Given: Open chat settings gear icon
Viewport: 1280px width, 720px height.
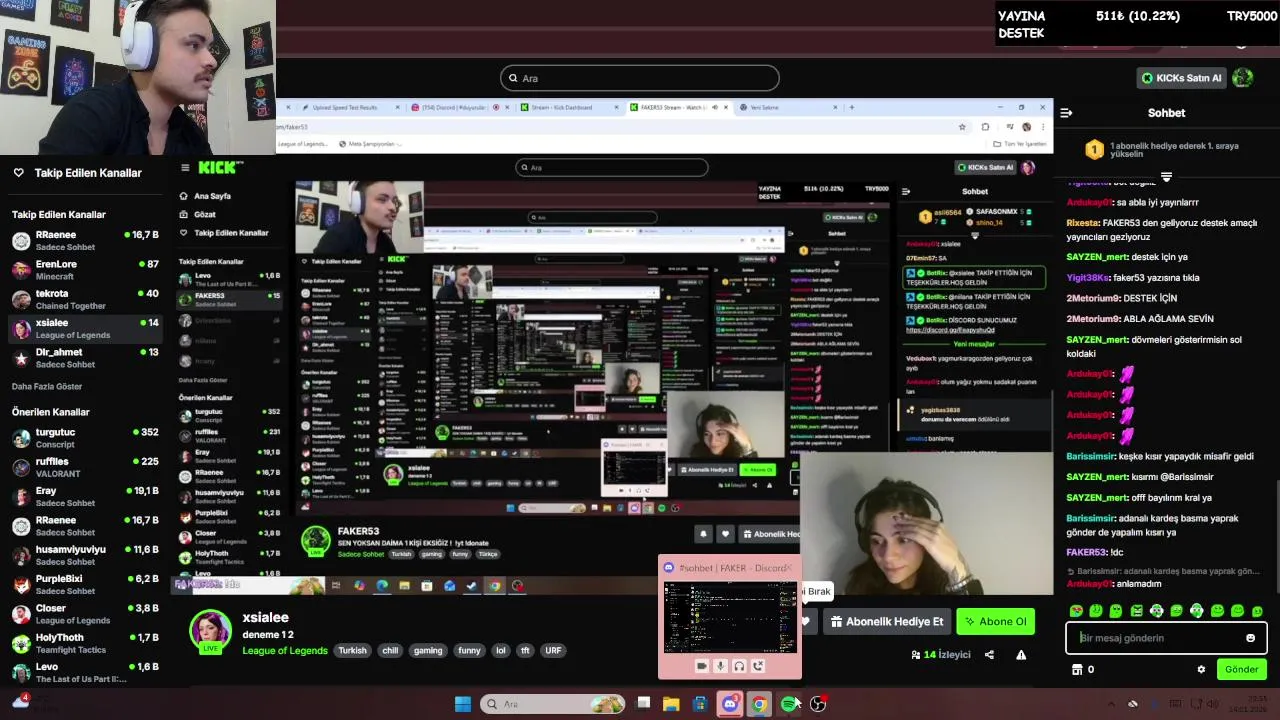Looking at the screenshot, I should [1201, 670].
